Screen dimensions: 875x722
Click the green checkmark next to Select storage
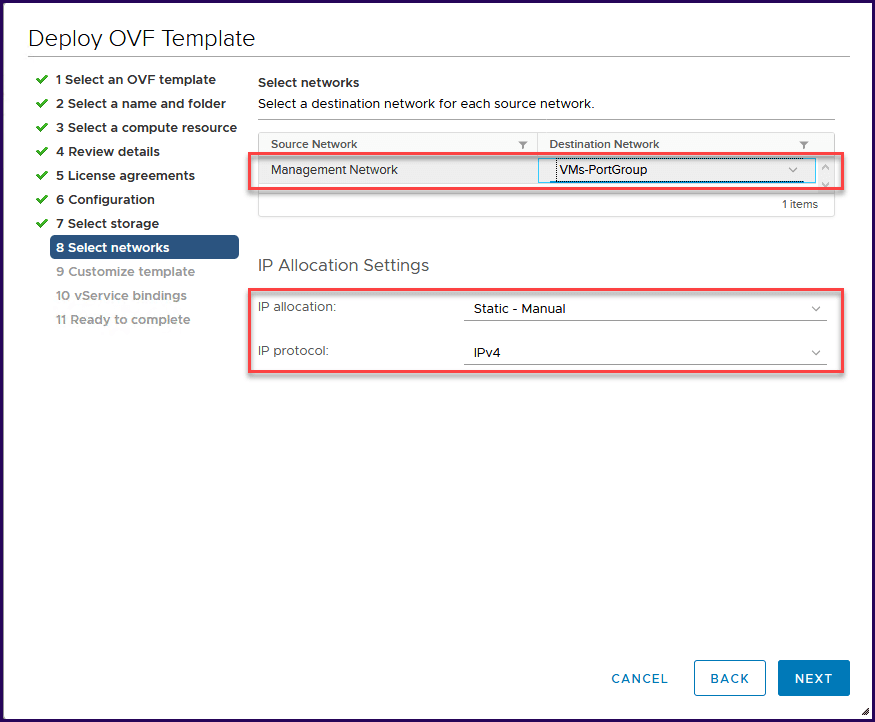coord(42,224)
